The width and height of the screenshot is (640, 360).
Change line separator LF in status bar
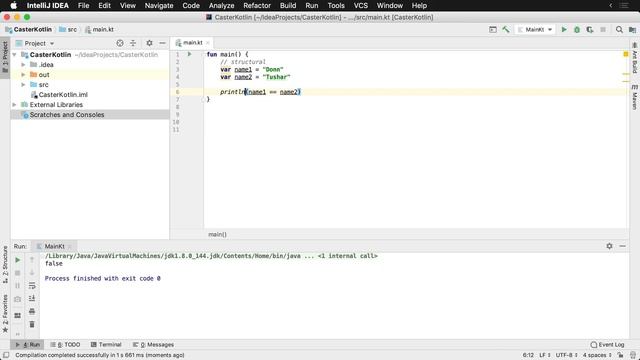[x=545, y=355]
